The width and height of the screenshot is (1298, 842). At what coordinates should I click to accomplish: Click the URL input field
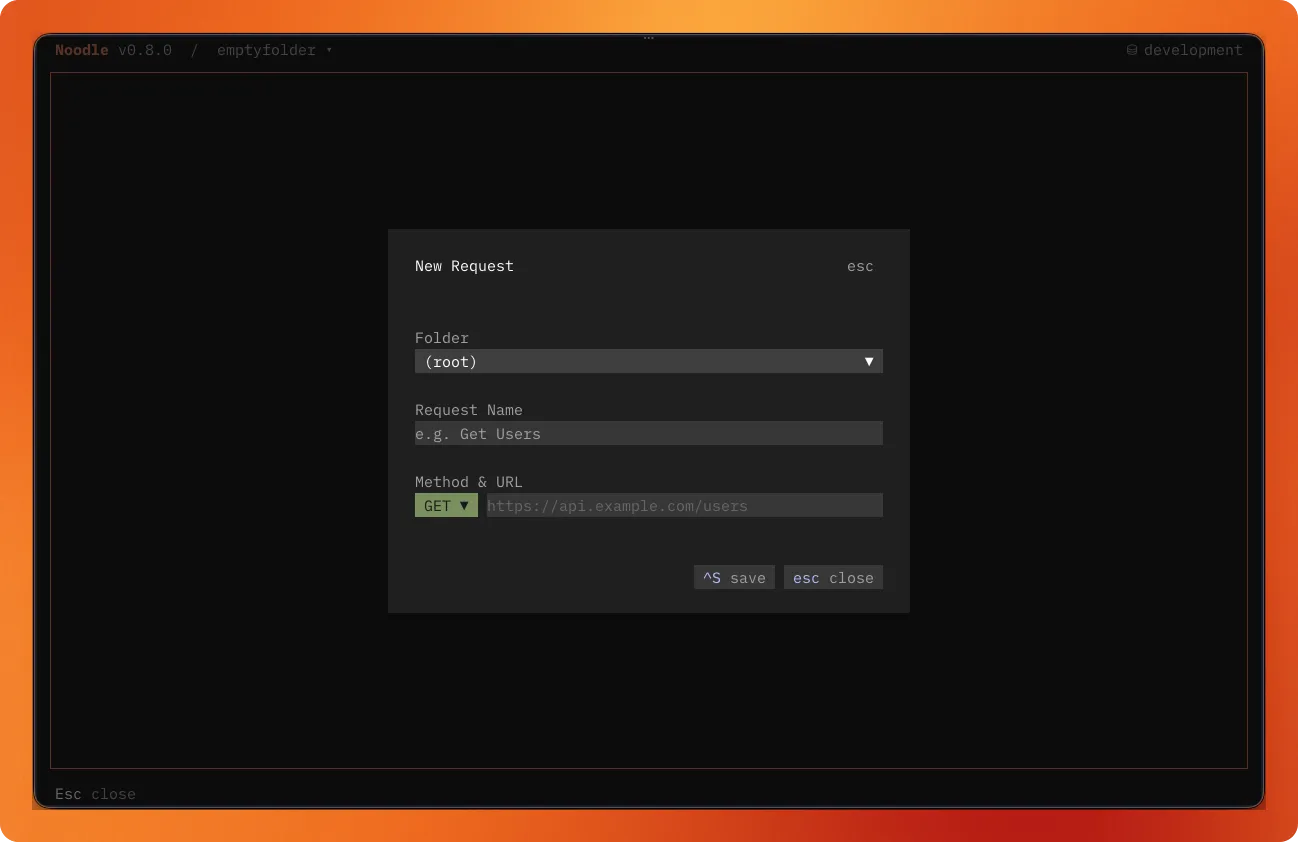[x=684, y=505]
